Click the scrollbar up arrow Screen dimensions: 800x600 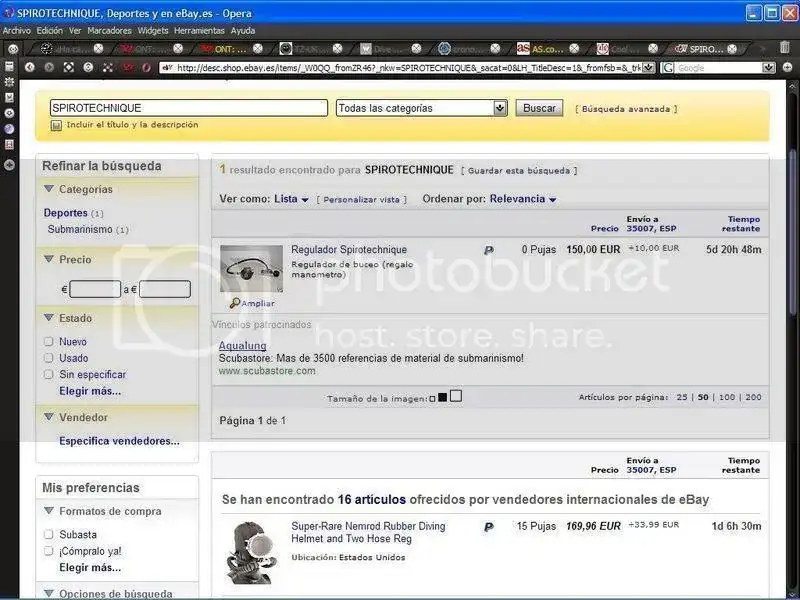pos(792,86)
